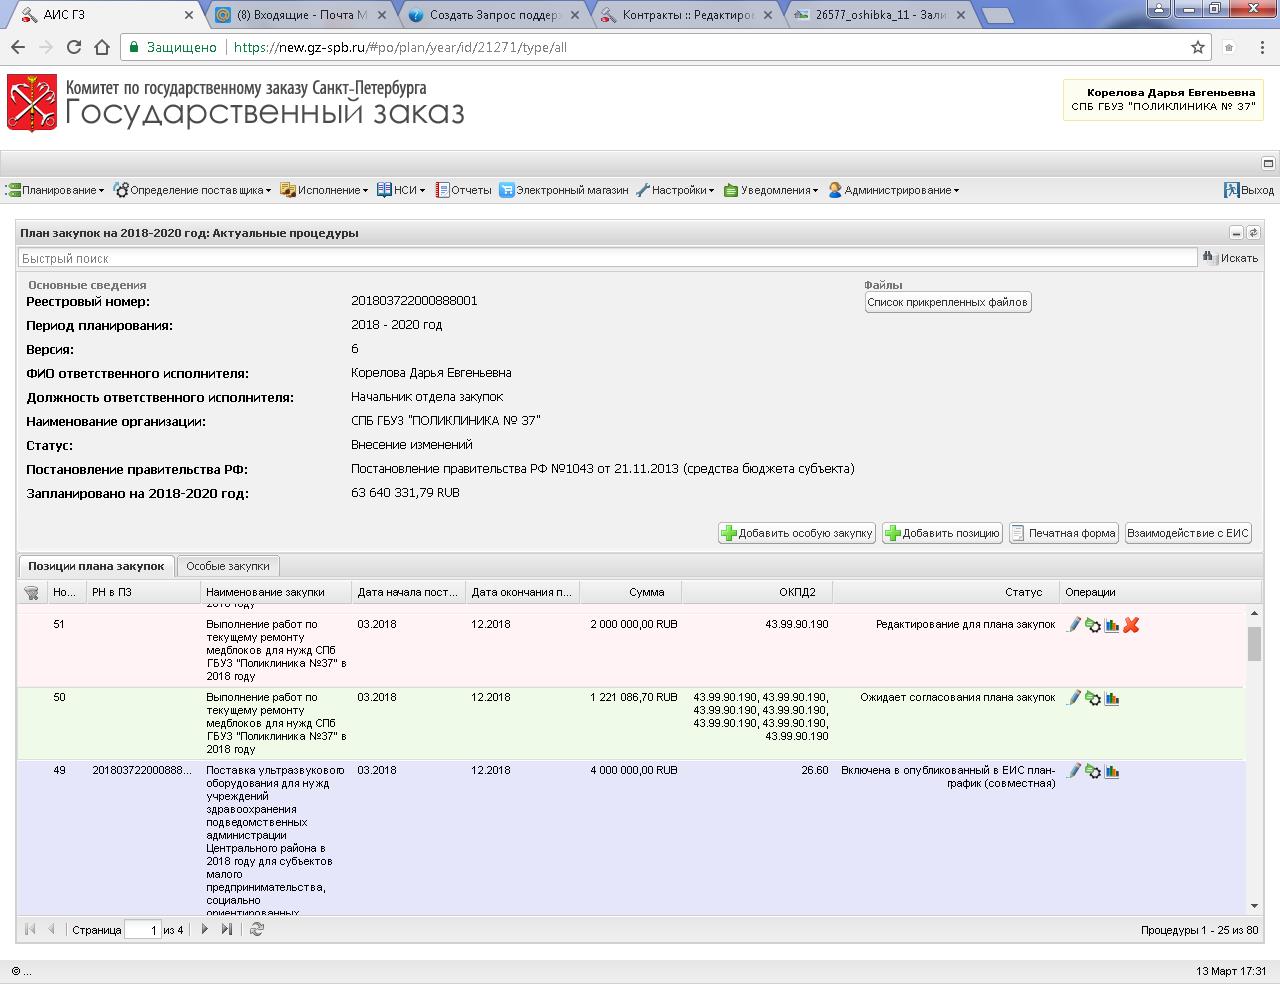
Task: Switch to the Особые закупки tab
Action: pyautogui.click(x=227, y=566)
